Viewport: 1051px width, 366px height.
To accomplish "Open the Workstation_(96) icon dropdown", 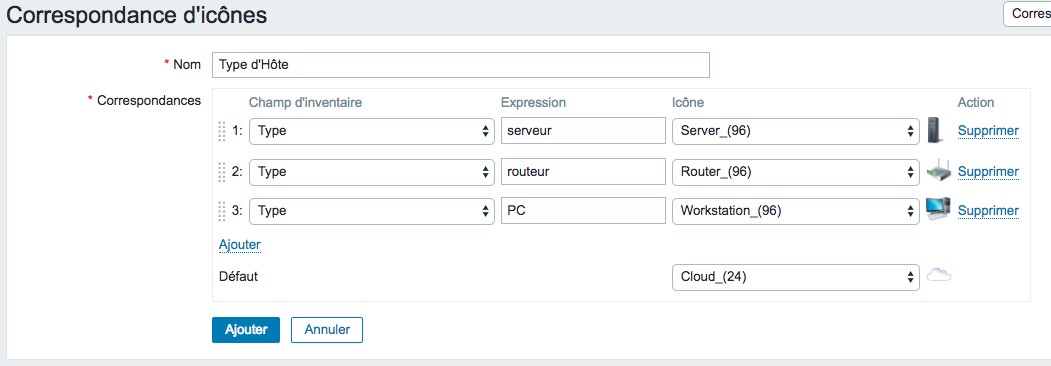I will click(x=796, y=210).
